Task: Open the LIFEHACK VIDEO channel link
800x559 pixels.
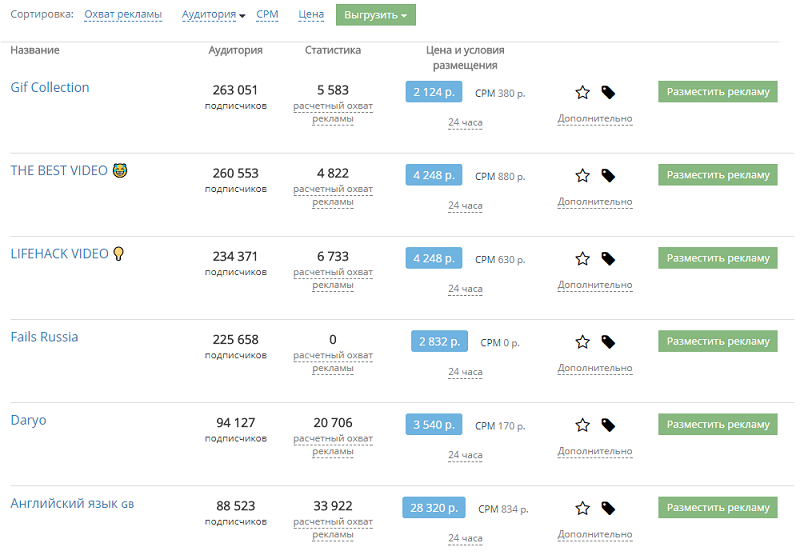Action: [x=59, y=254]
